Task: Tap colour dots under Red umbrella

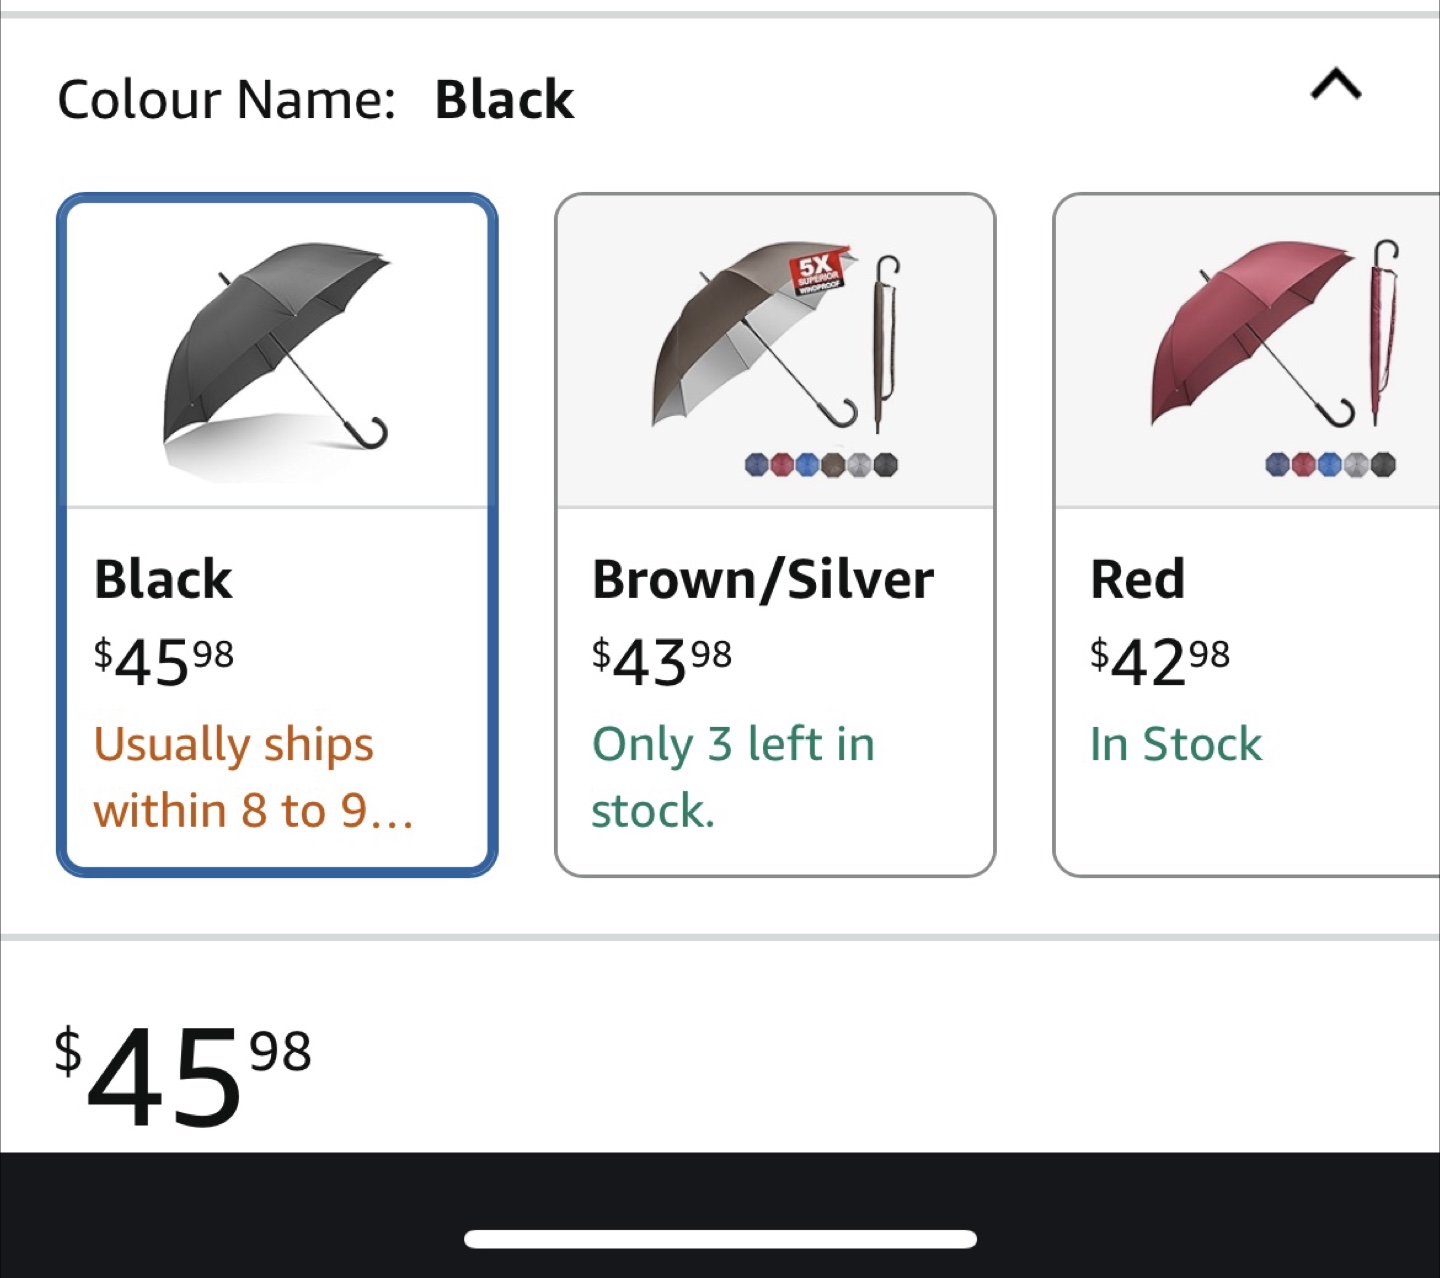Action: 1330,464
